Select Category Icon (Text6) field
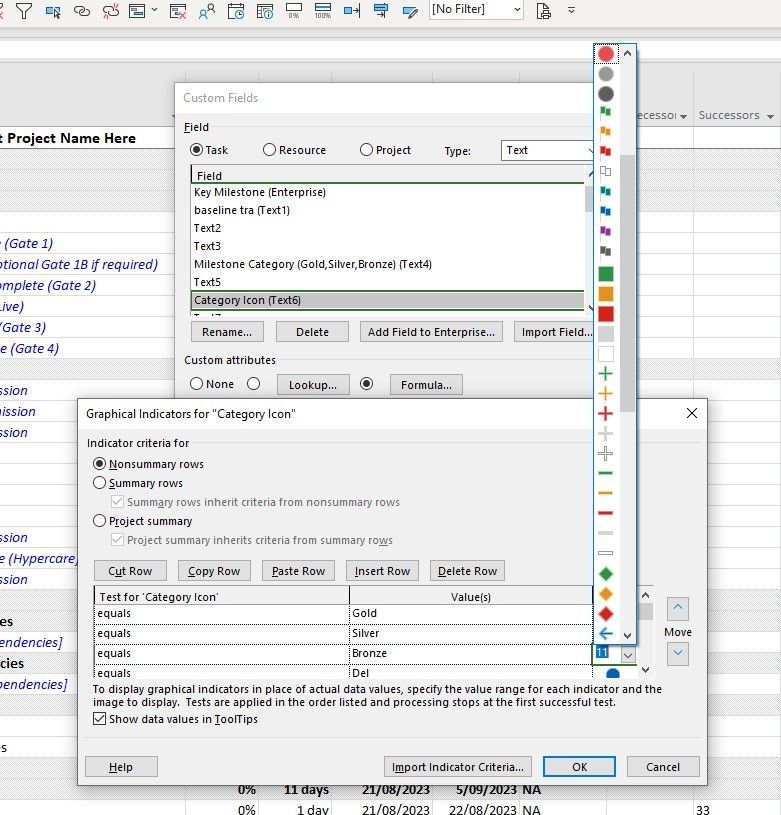781x815 pixels. 388,300
